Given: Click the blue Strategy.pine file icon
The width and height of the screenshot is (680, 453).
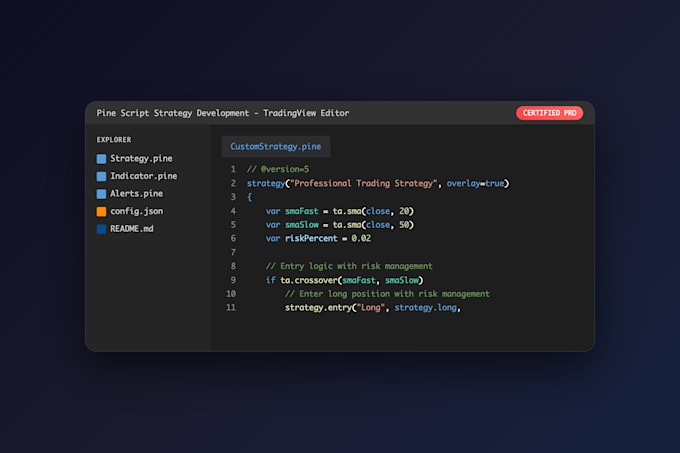Looking at the screenshot, I should point(101,159).
